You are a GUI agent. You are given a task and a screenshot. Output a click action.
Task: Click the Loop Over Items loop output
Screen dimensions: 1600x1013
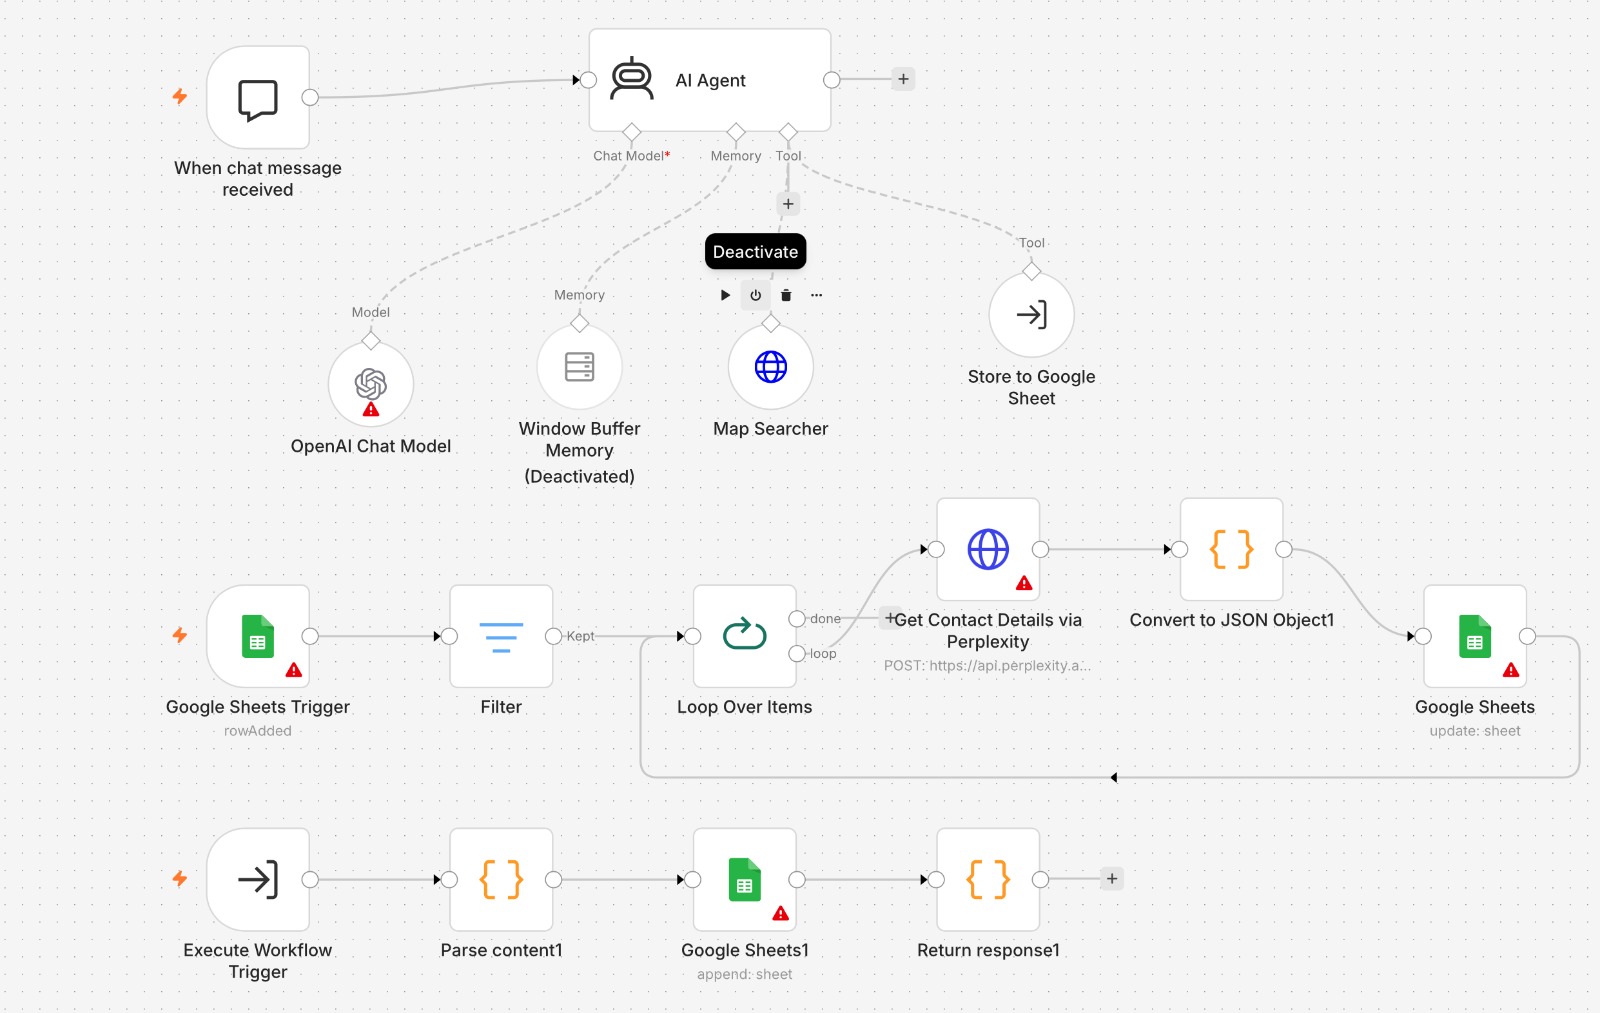point(798,654)
